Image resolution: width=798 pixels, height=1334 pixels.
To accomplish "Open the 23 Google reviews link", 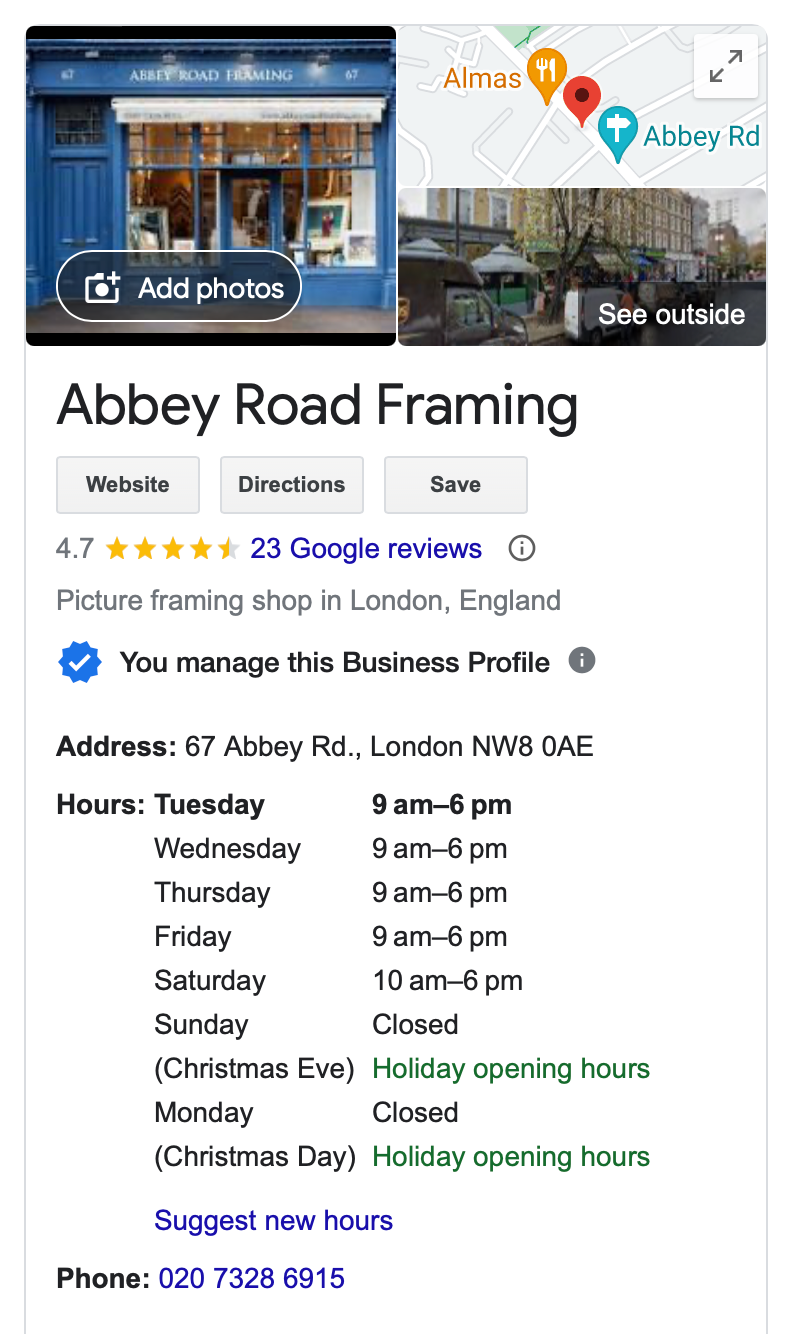I will coord(366,548).
